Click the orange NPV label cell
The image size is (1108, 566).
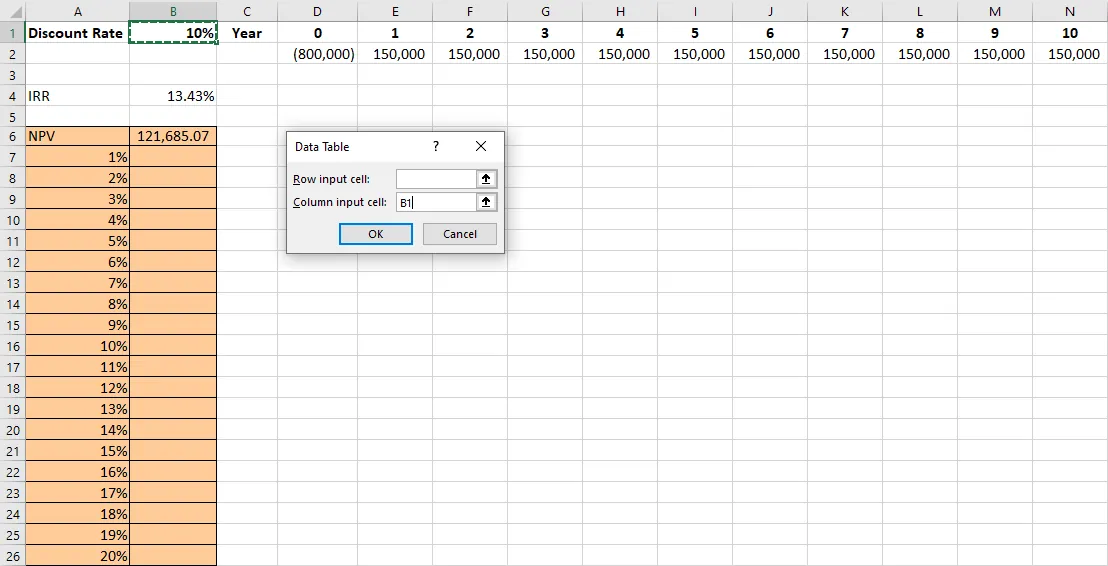point(77,136)
